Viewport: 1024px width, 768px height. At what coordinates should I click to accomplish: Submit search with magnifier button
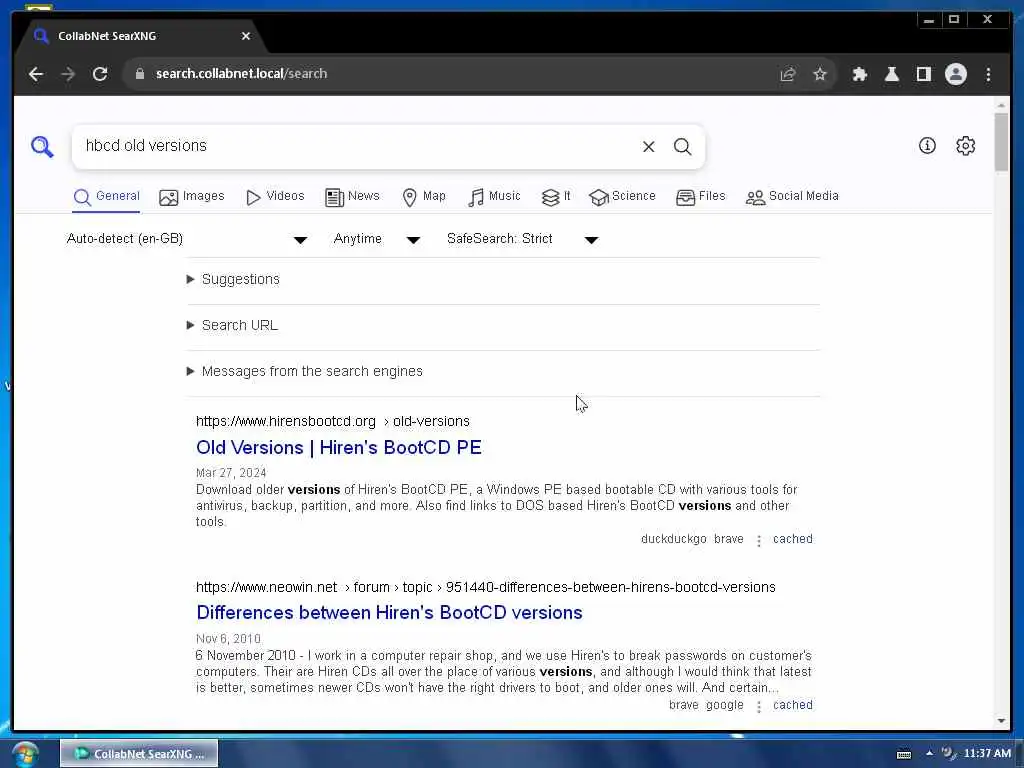pos(682,147)
